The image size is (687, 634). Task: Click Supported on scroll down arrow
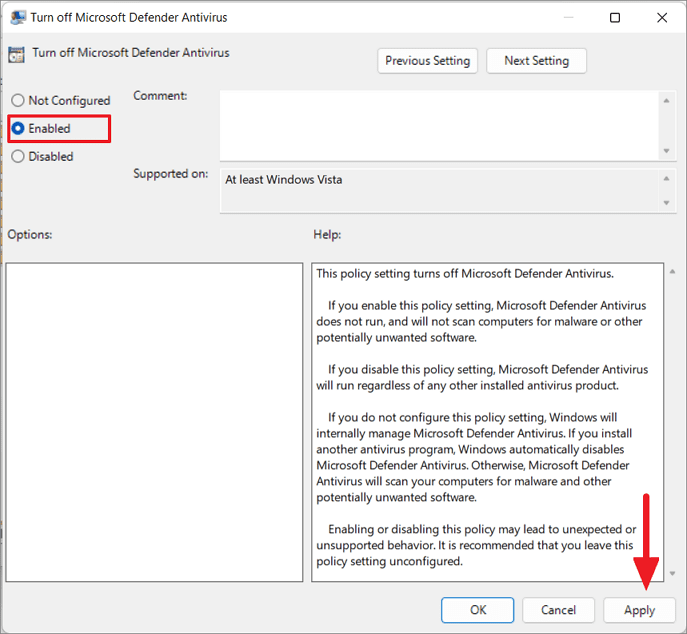coord(666,203)
